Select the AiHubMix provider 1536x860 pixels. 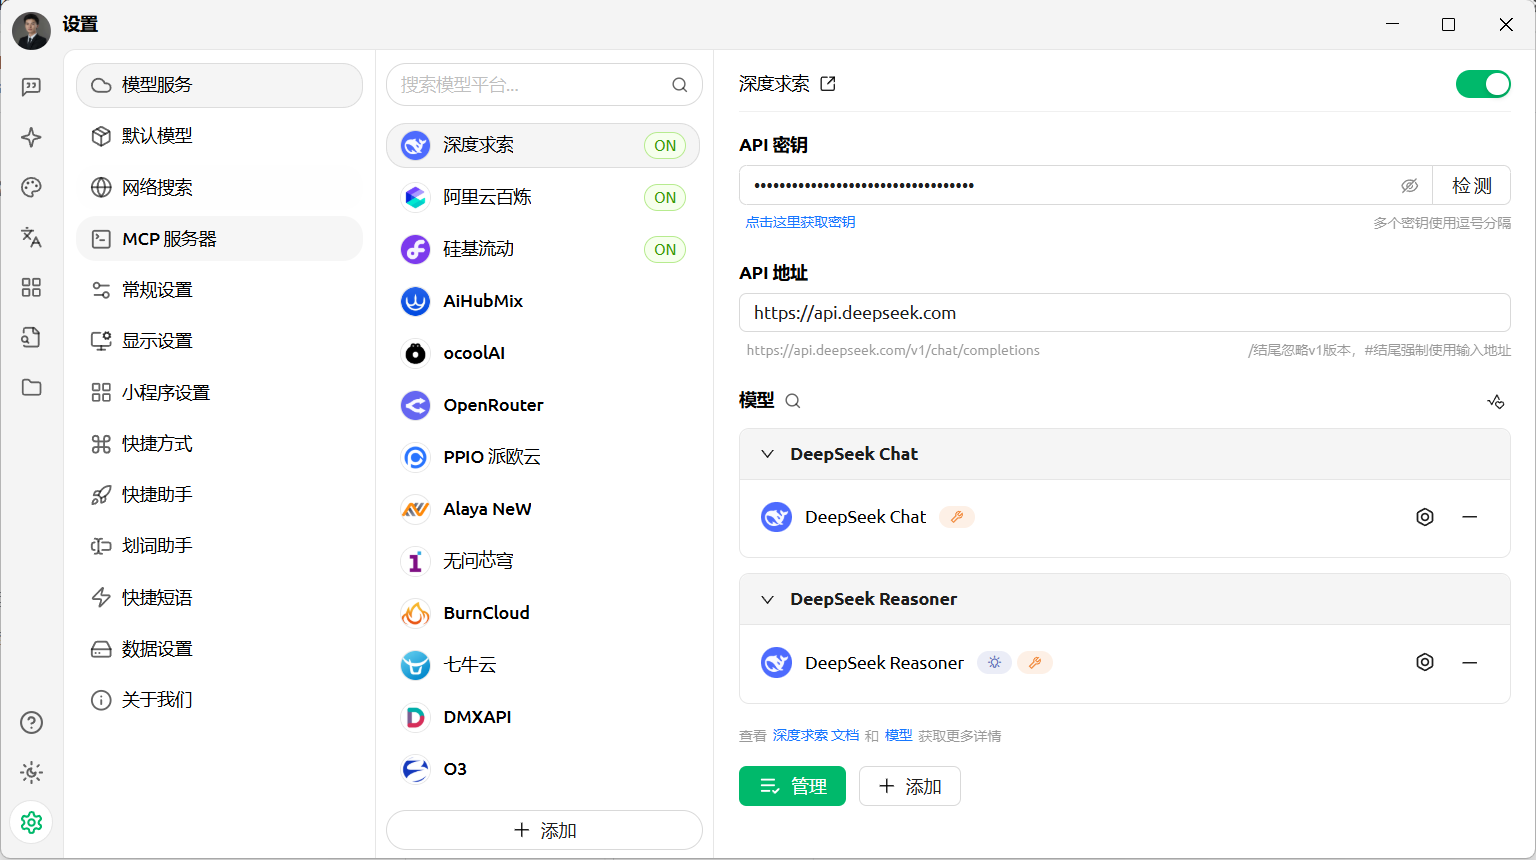(x=543, y=301)
